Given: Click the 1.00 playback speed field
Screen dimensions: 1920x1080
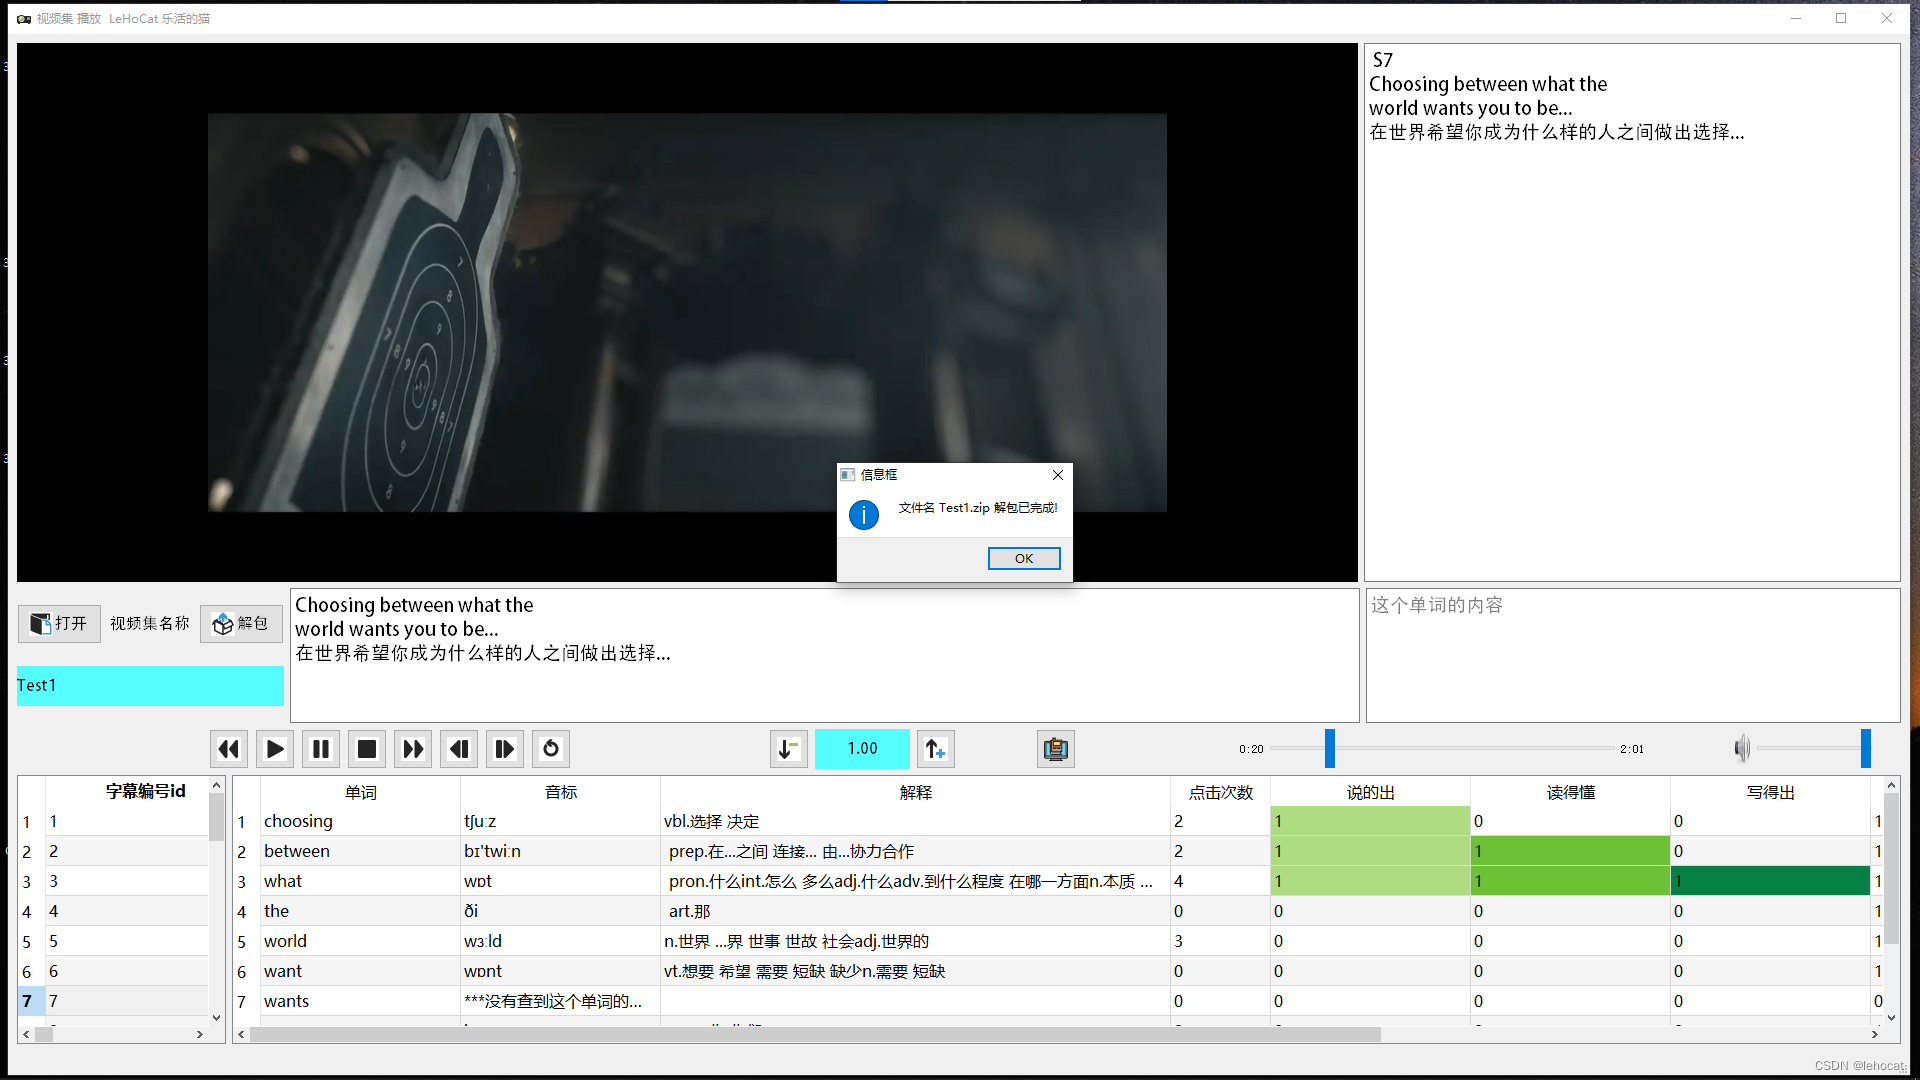Looking at the screenshot, I should [x=862, y=749].
